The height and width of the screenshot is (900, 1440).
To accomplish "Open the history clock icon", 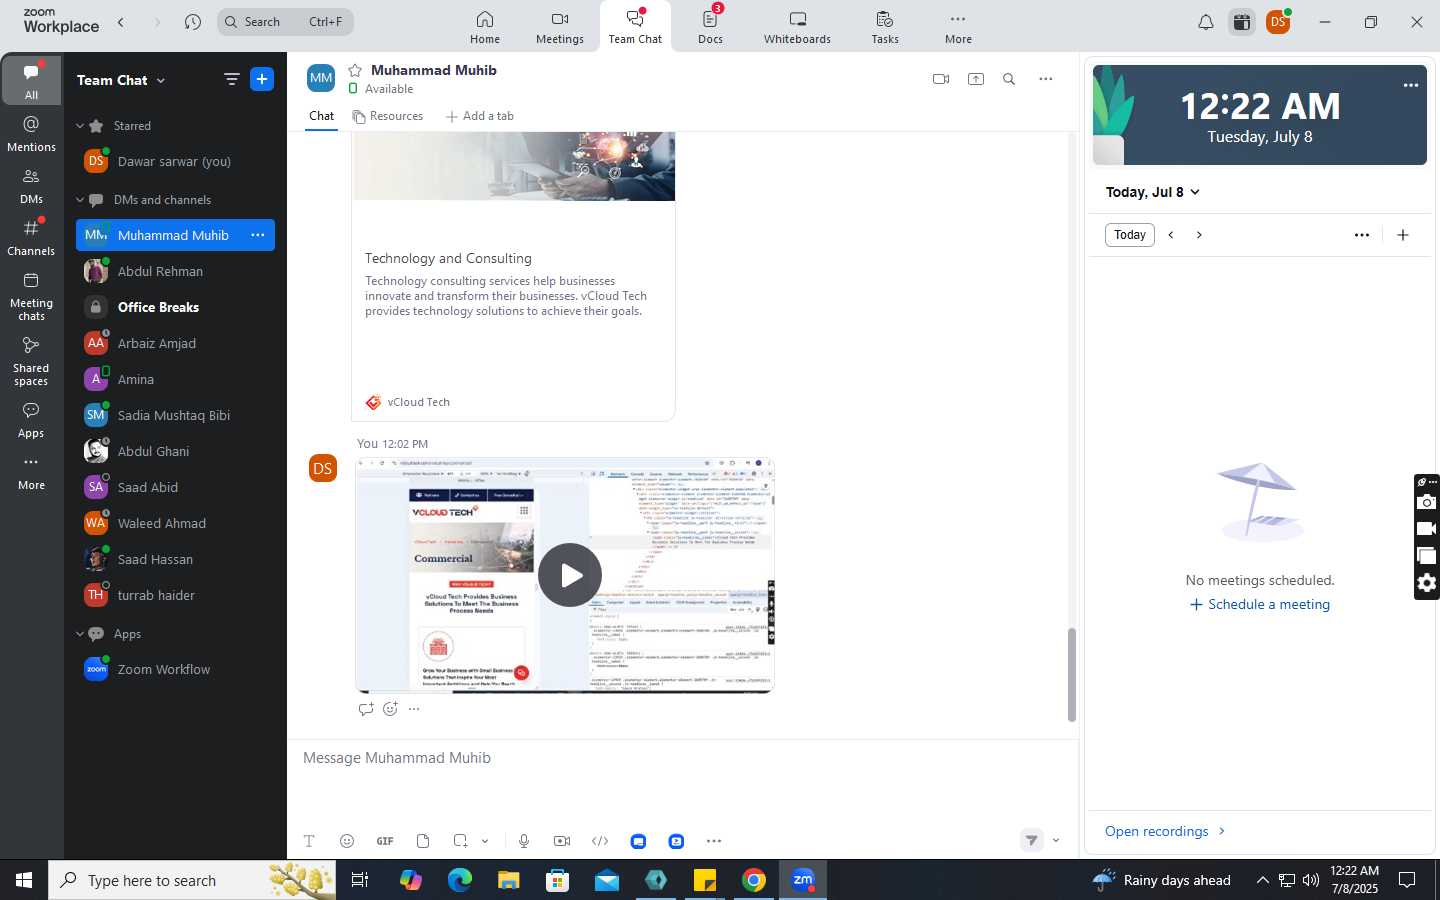I will point(193,22).
